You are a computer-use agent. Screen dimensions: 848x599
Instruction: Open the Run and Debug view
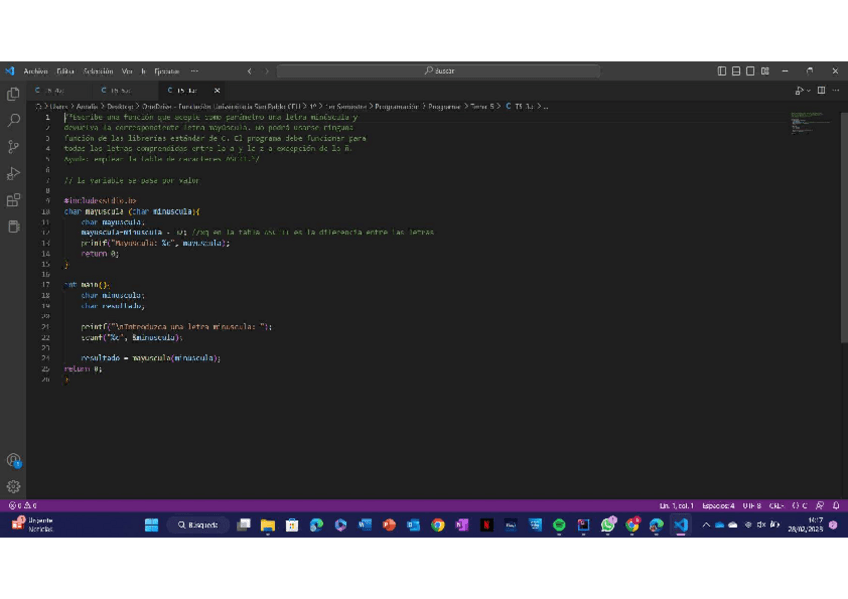13,174
